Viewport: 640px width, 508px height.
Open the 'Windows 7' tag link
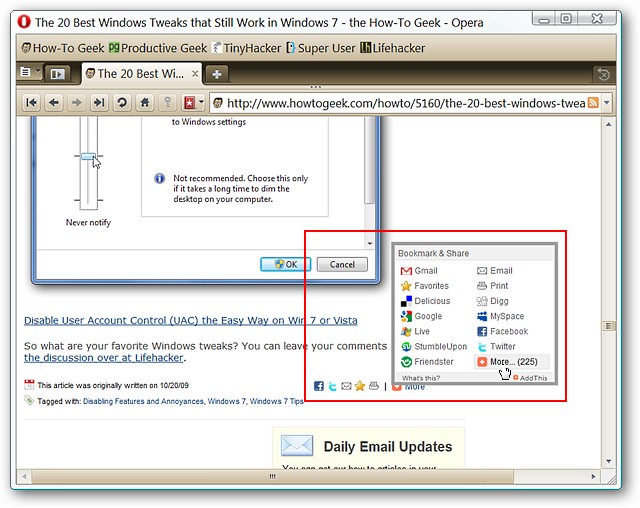[227, 401]
